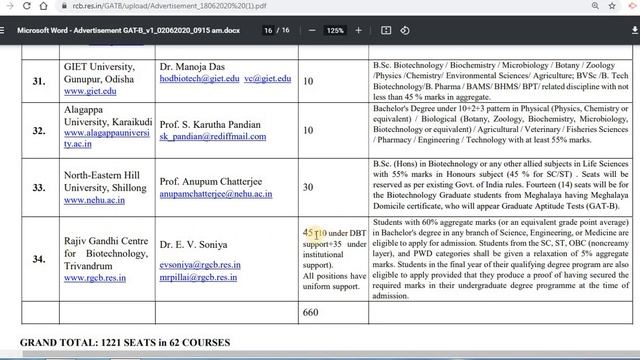This screenshot has width=640, height=360.
Task: Click row number 33.
Action: (x=39, y=188)
